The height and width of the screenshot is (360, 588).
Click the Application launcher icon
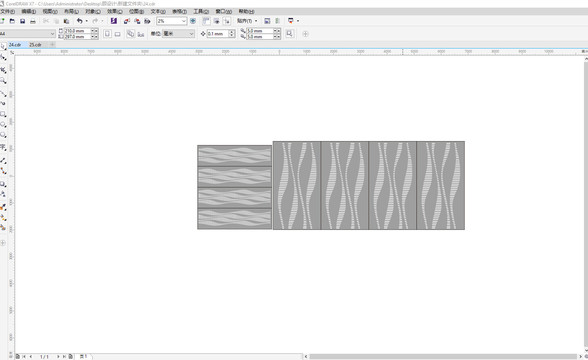[291, 21]
